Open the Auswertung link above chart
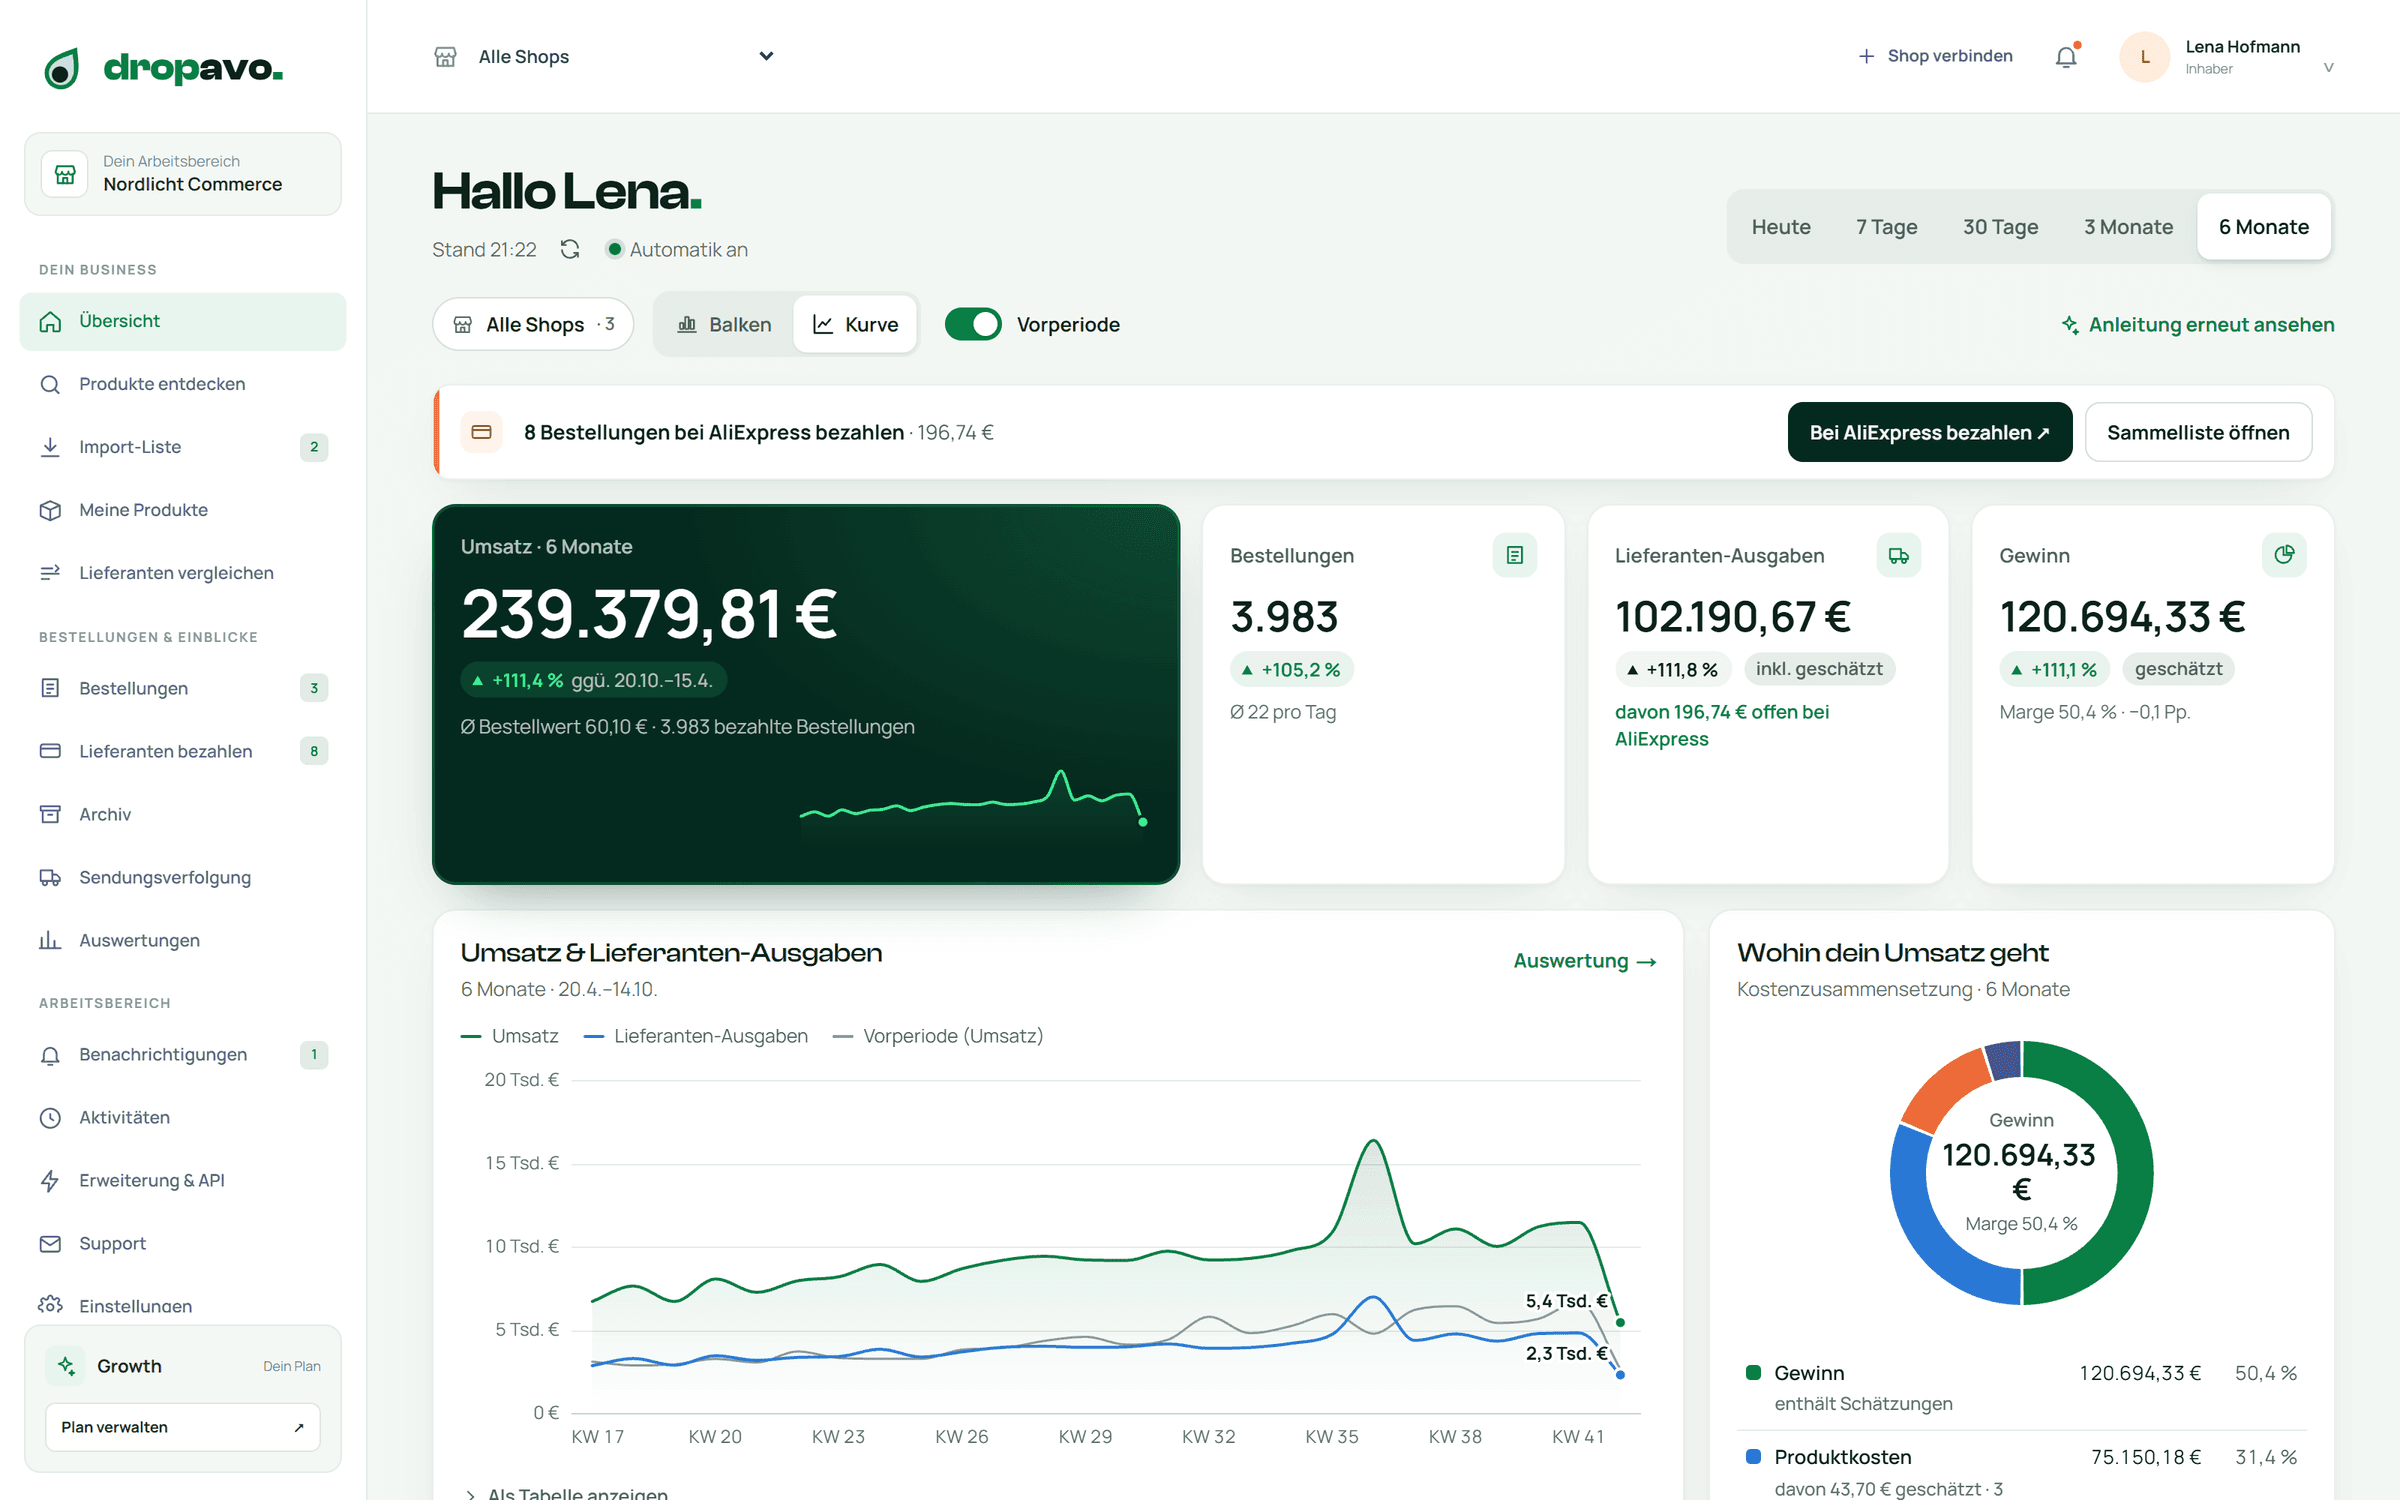 [x=1585, y=961]
